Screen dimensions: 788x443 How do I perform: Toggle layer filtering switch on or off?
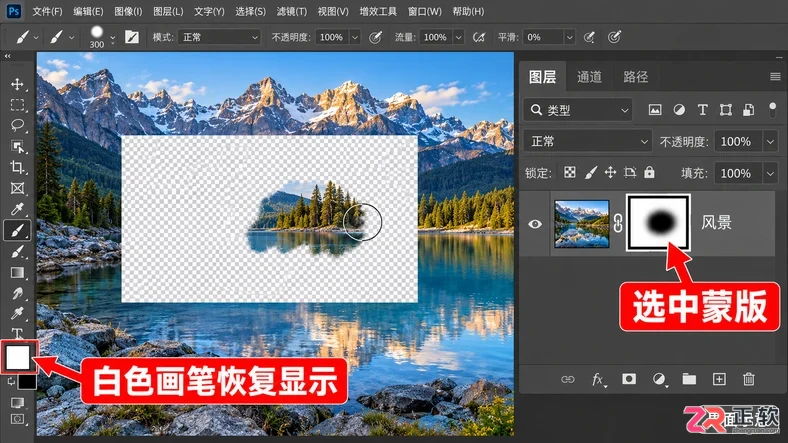coord(772,109)
